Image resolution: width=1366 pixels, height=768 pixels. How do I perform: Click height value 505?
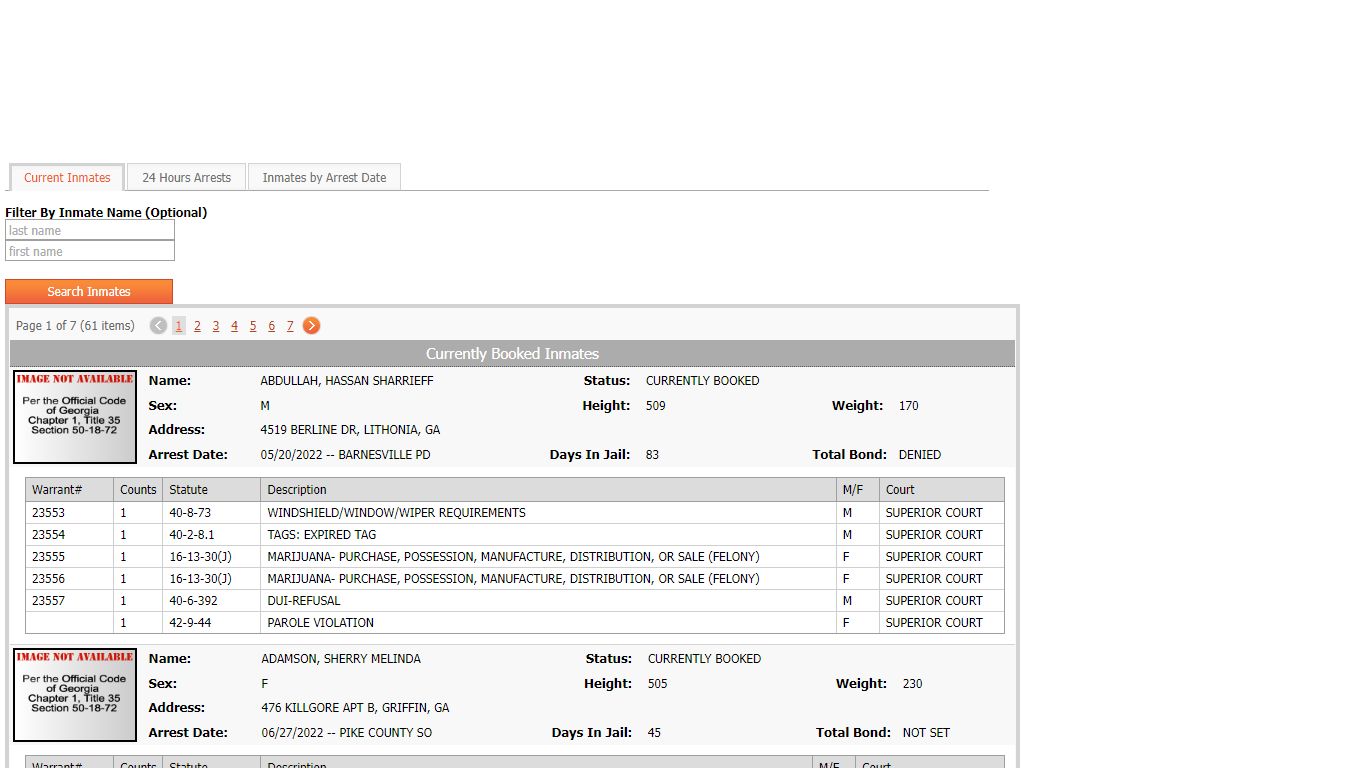click(657, 684)
